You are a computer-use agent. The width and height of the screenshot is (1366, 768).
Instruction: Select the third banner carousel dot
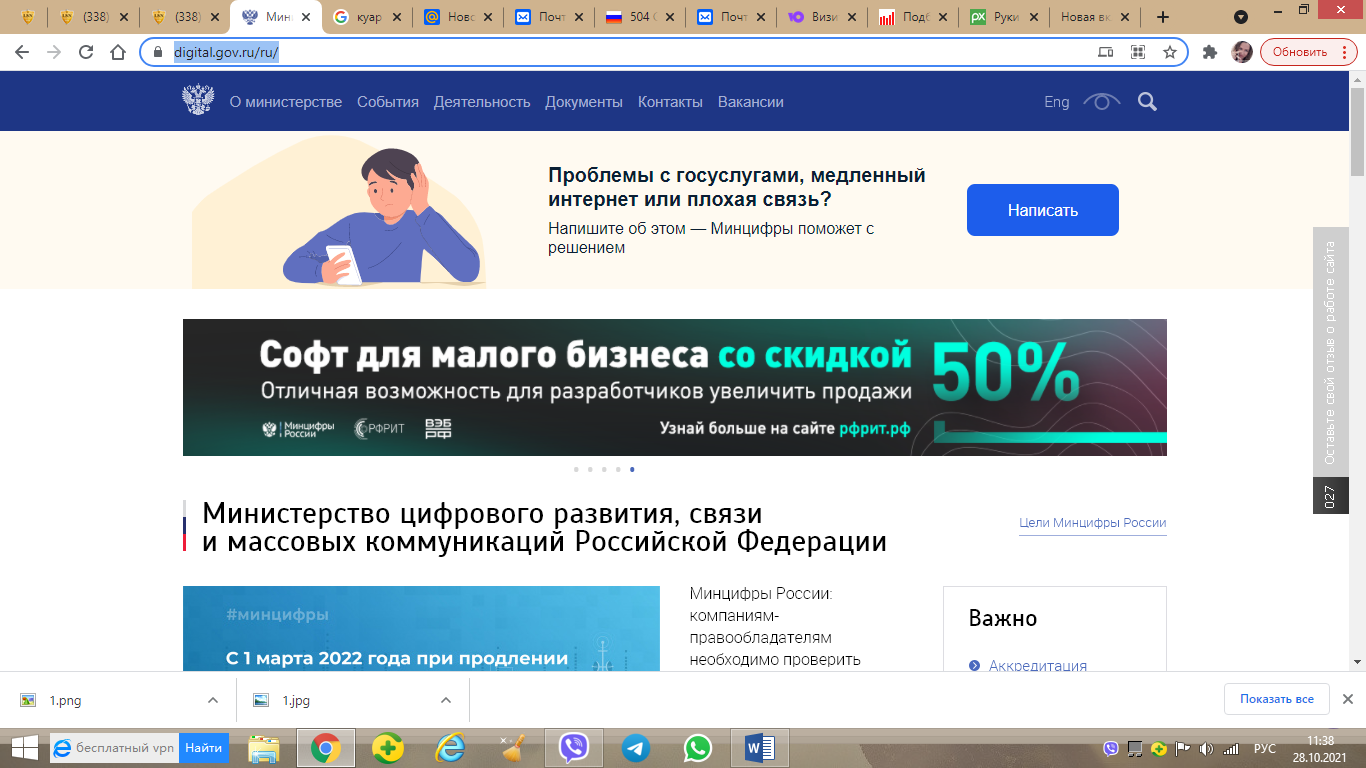click(604, 469)
